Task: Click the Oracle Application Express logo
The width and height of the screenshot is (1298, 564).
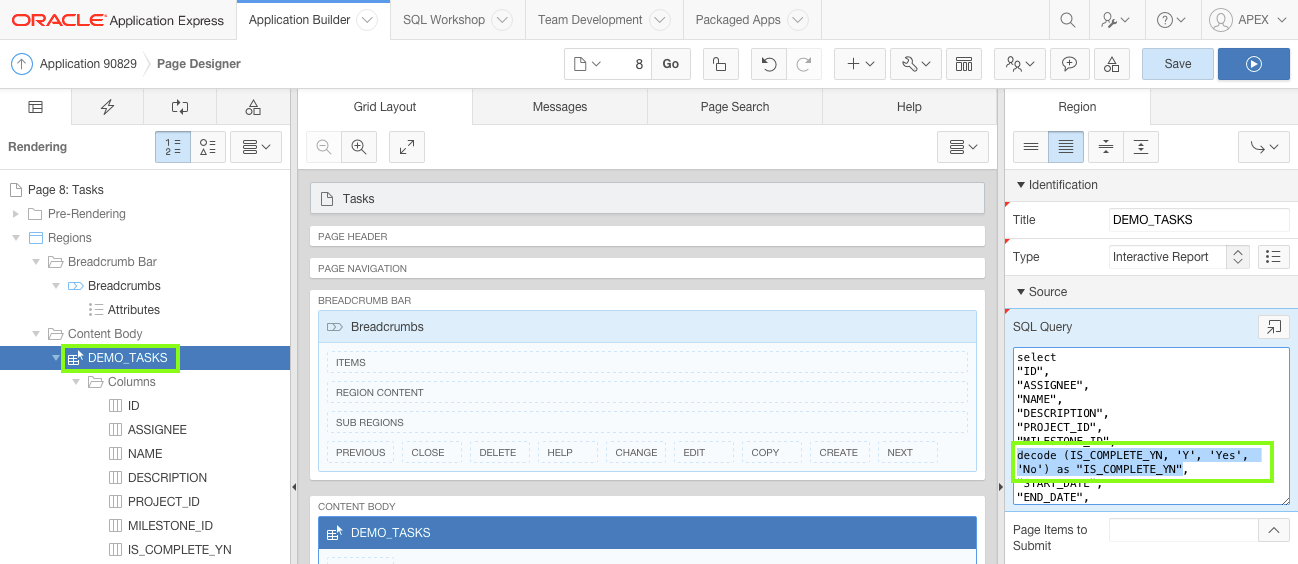Action: pyautogui.click(x=117, y=20)
